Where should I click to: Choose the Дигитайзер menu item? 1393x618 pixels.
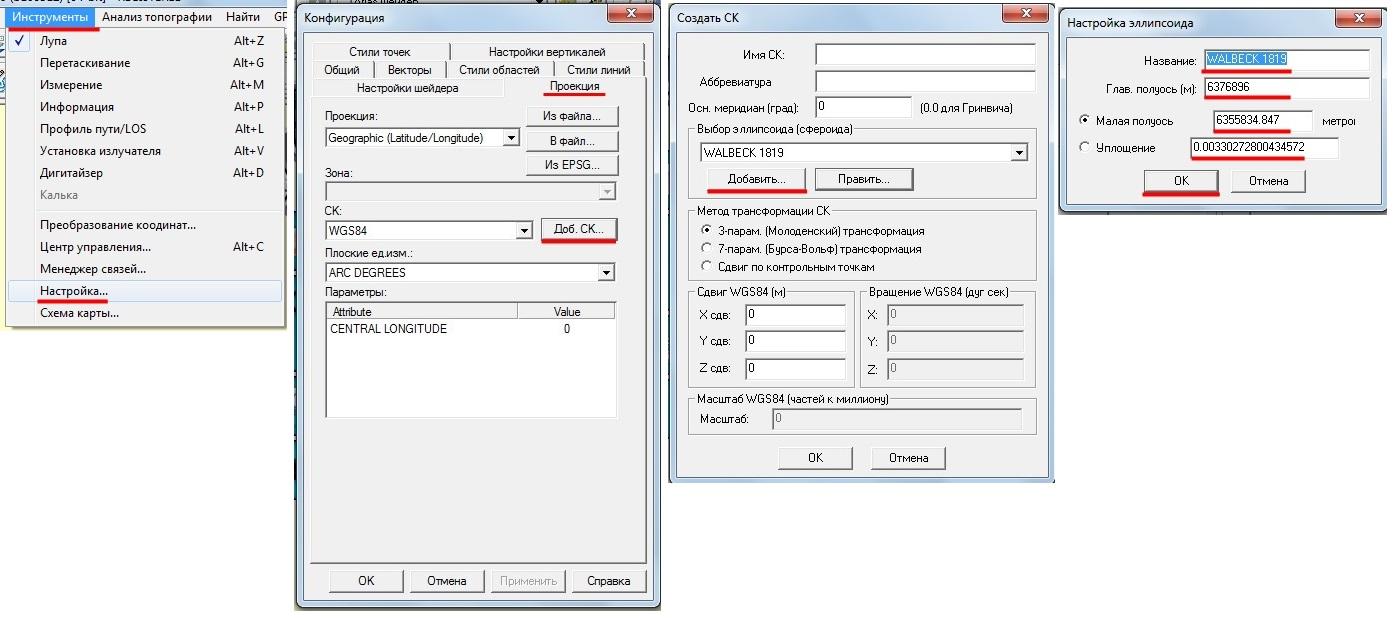click(71, 173)
